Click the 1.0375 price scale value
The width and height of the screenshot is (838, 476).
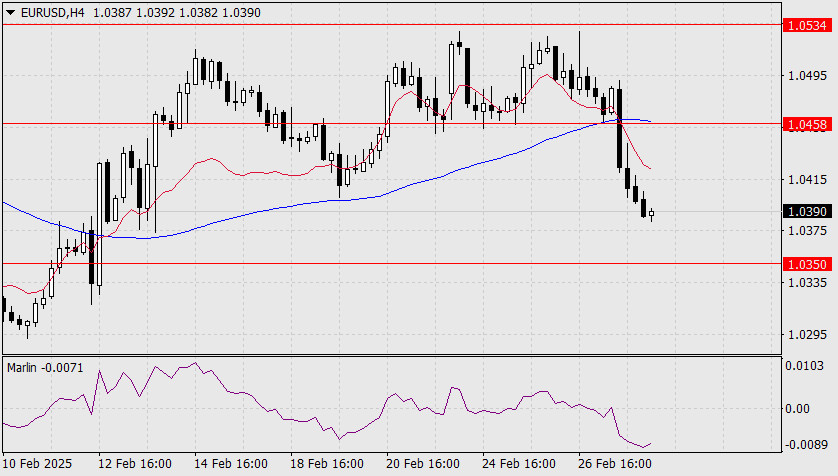click(x=808, y=230)
